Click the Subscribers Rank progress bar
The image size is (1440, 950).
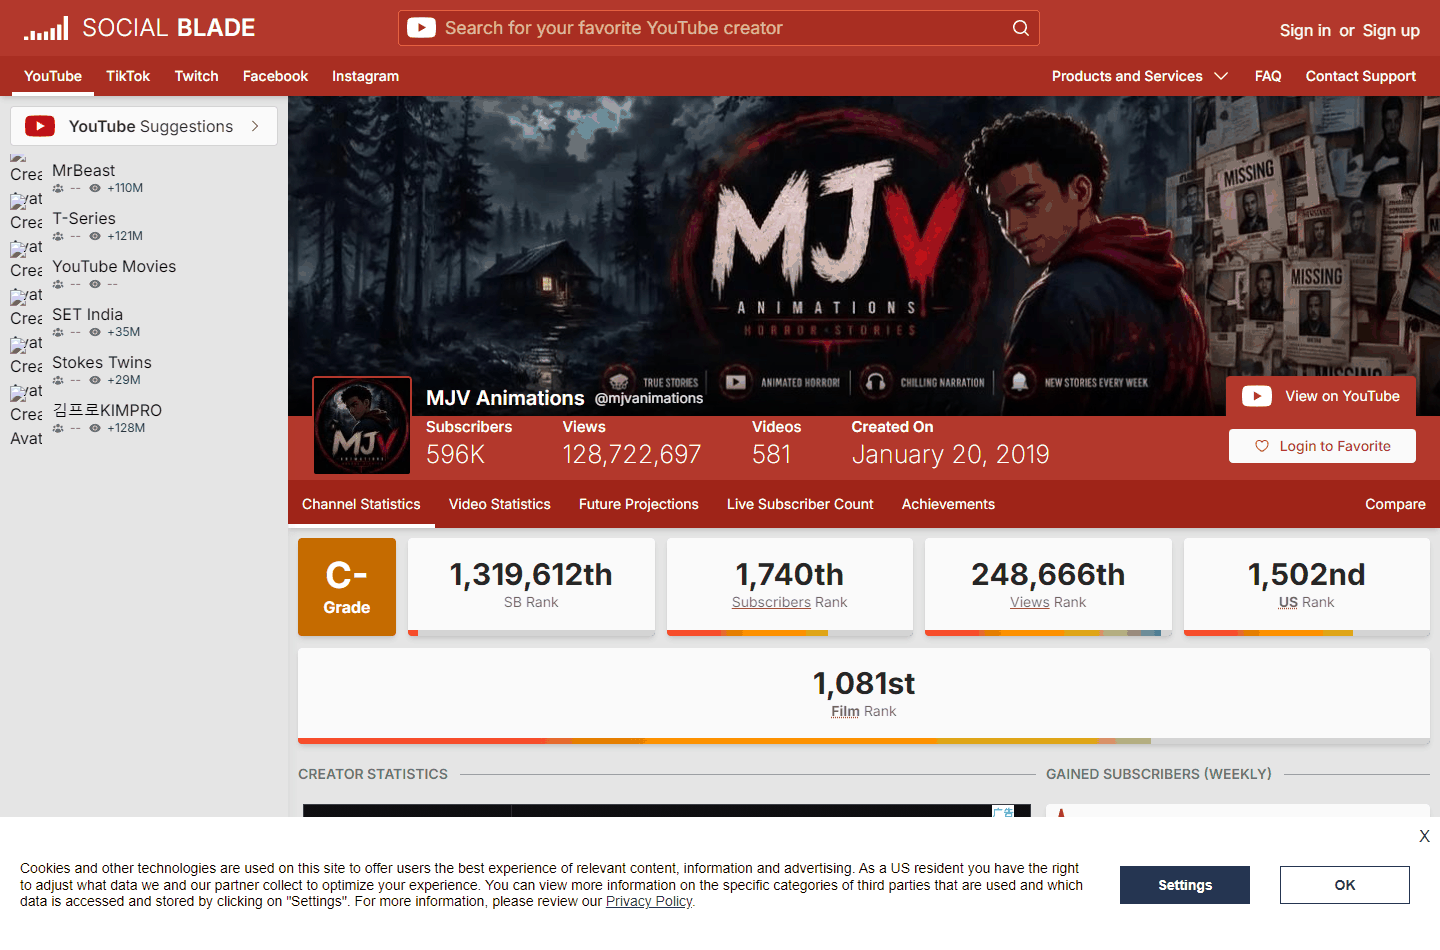tap(790, 633)
